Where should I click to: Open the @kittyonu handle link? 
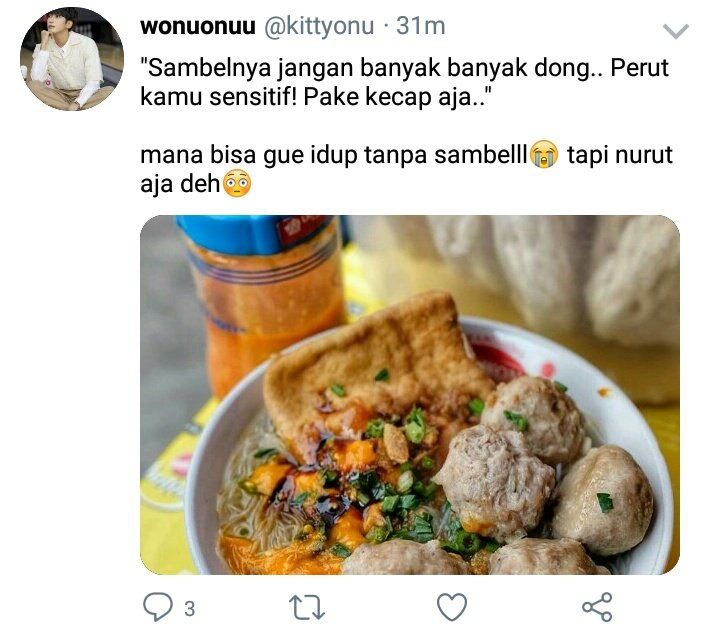click(x=319, y=26)
